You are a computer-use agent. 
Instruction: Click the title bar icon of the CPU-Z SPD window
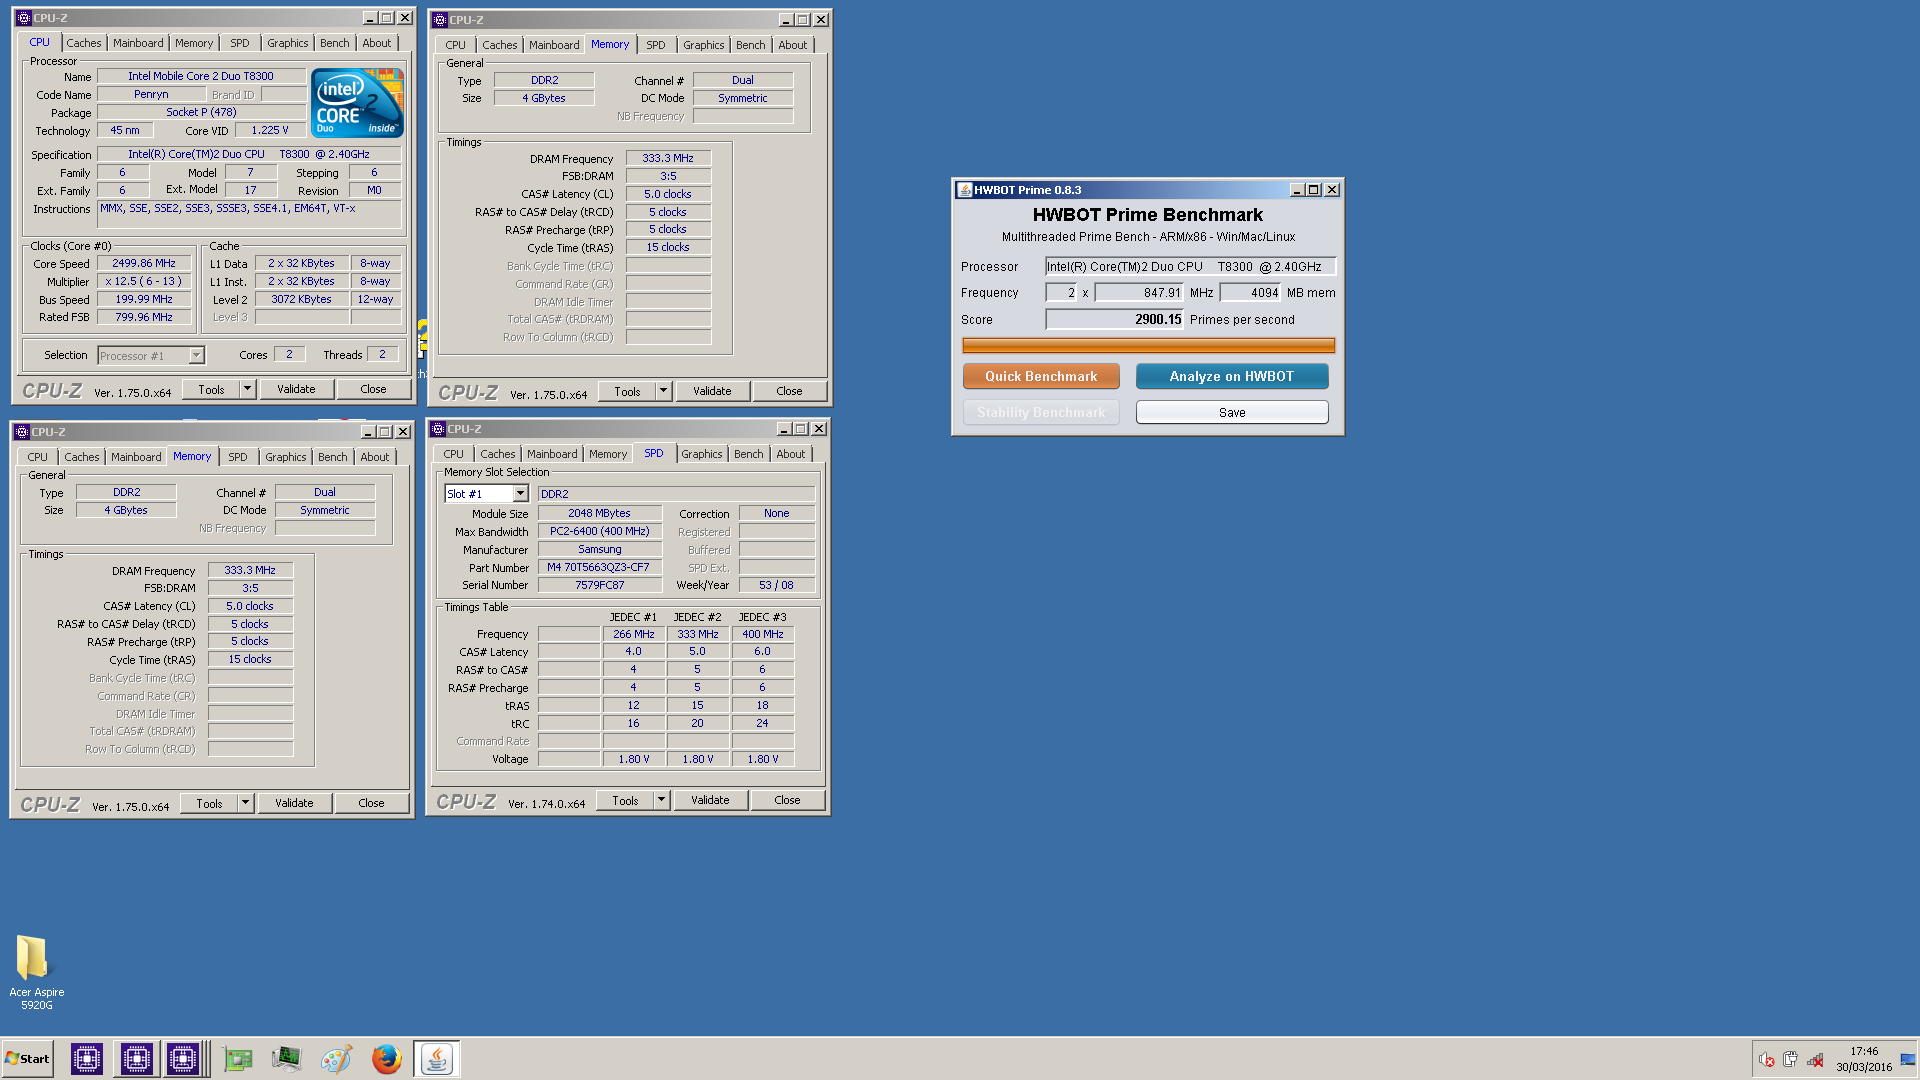438,429
